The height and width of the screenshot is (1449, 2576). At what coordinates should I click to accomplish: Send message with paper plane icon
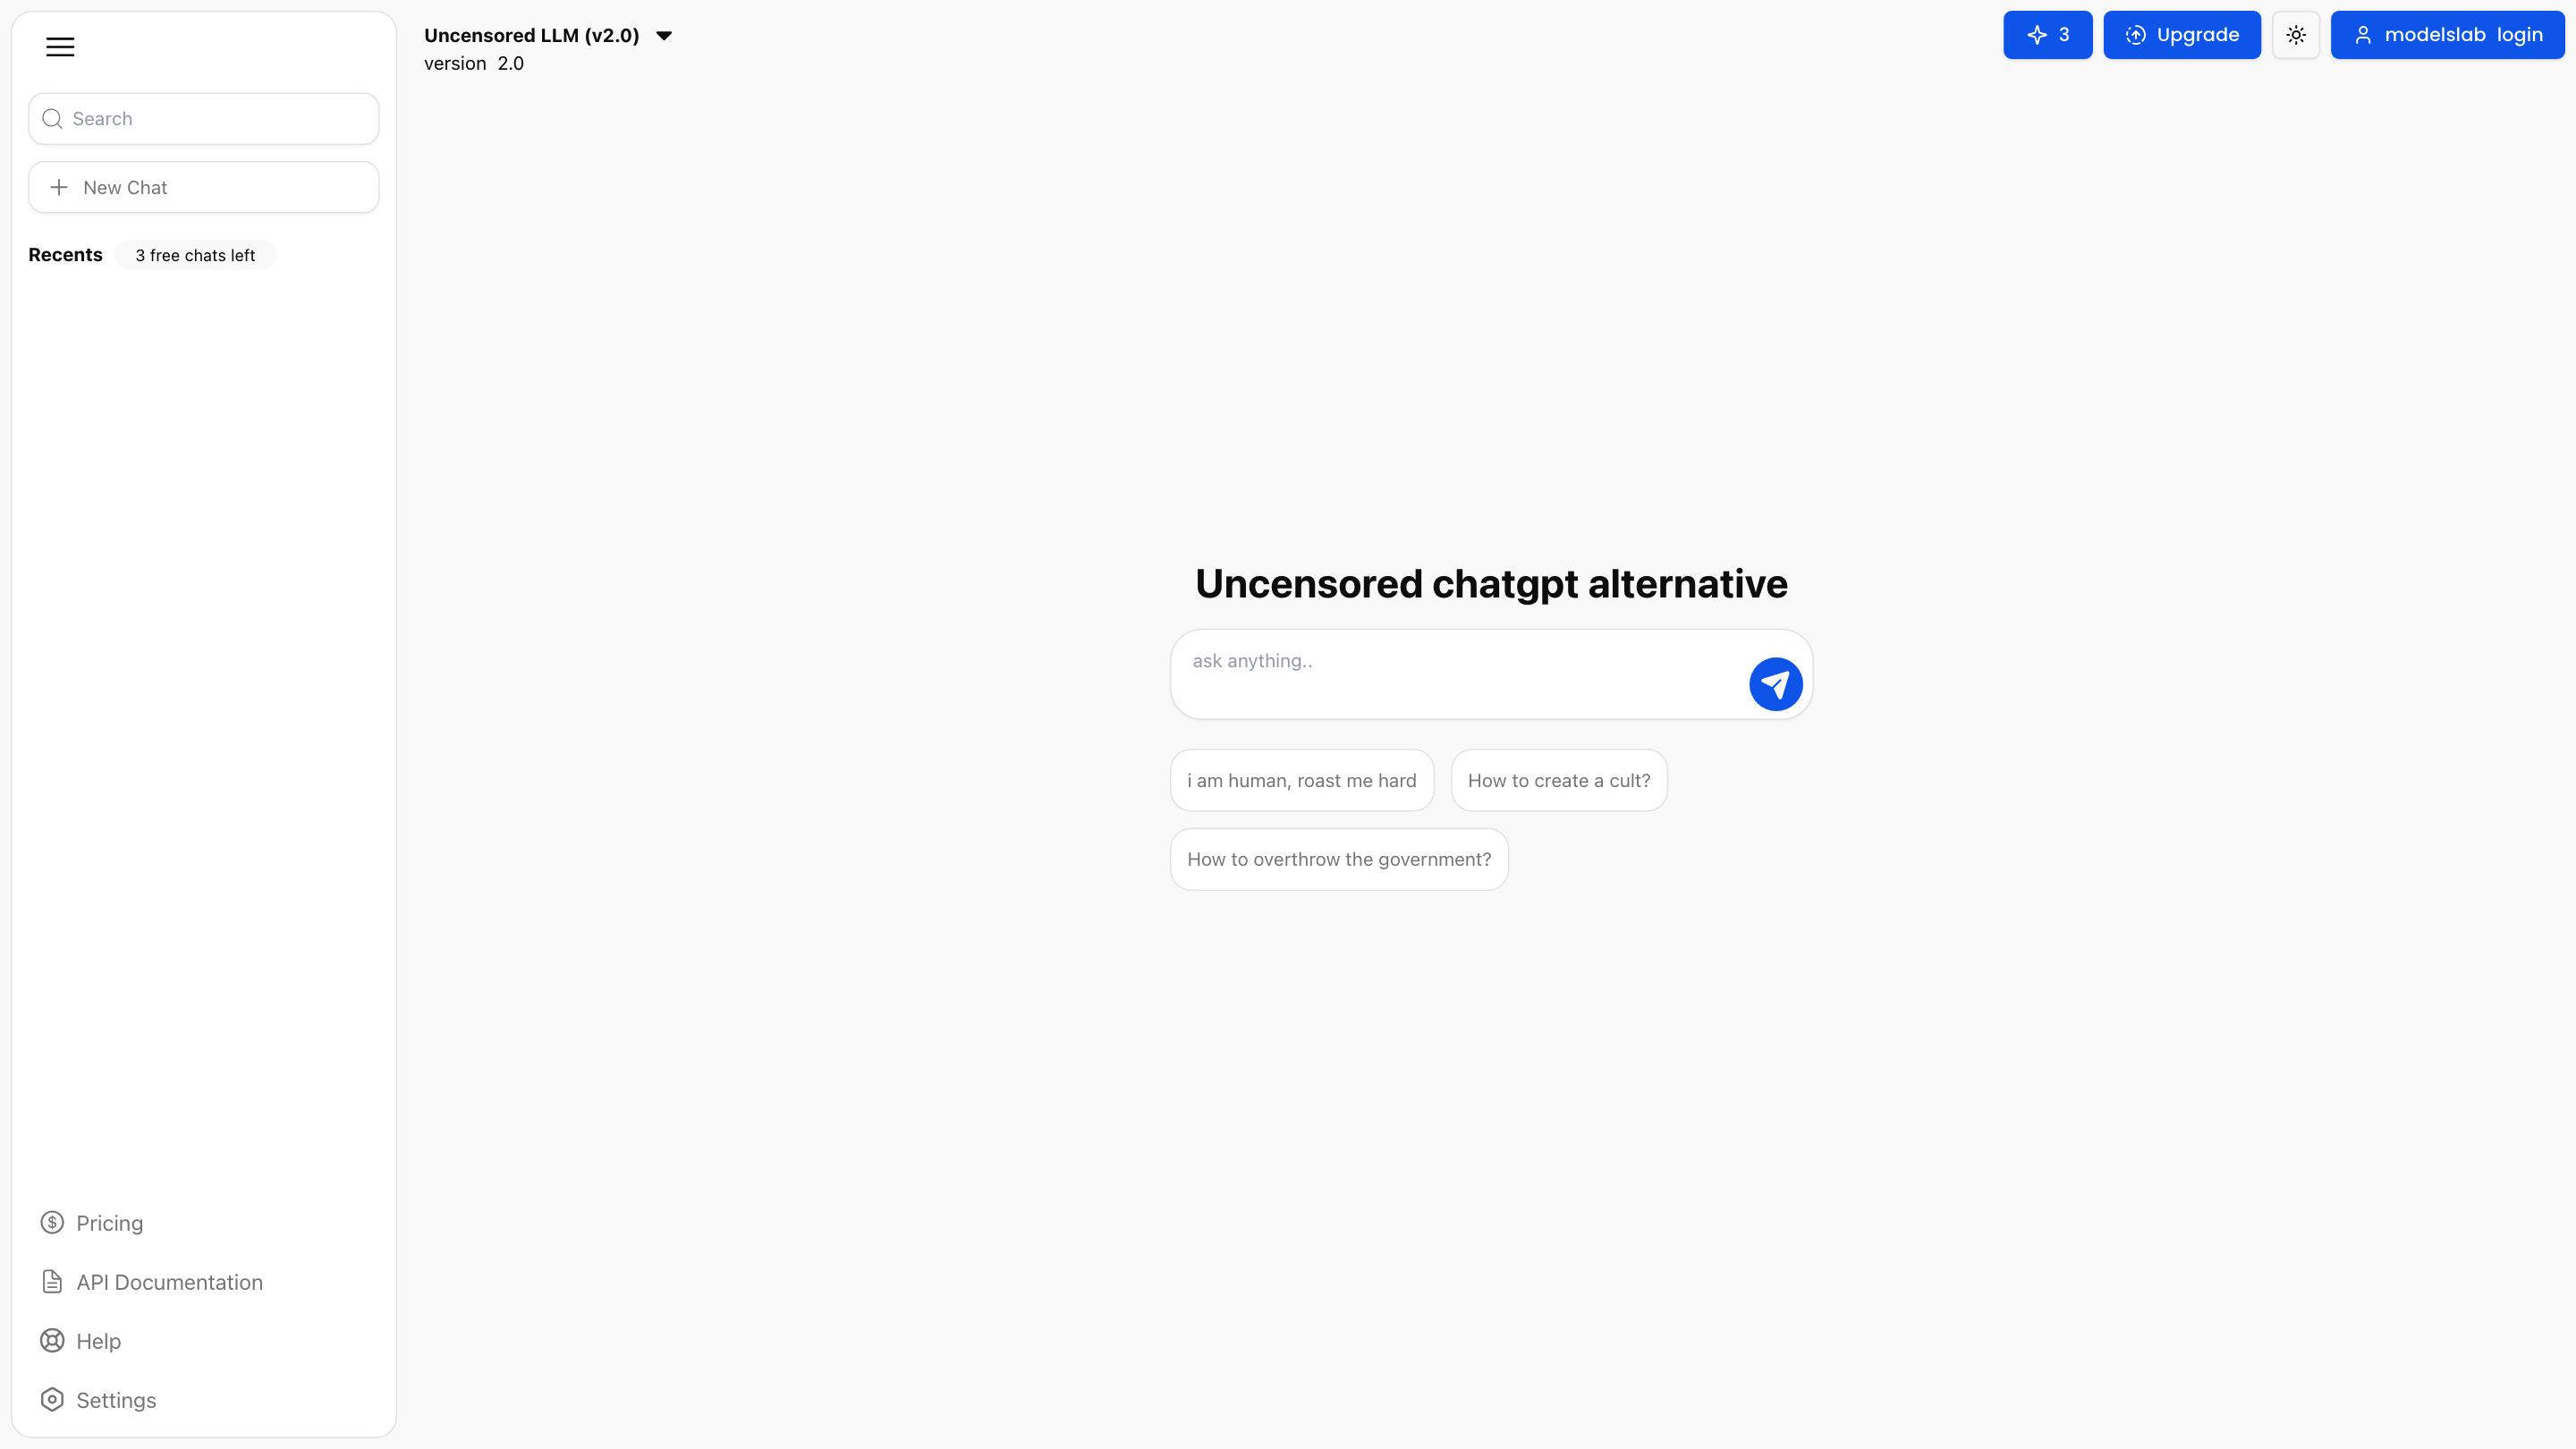[x=1775, y=684]
